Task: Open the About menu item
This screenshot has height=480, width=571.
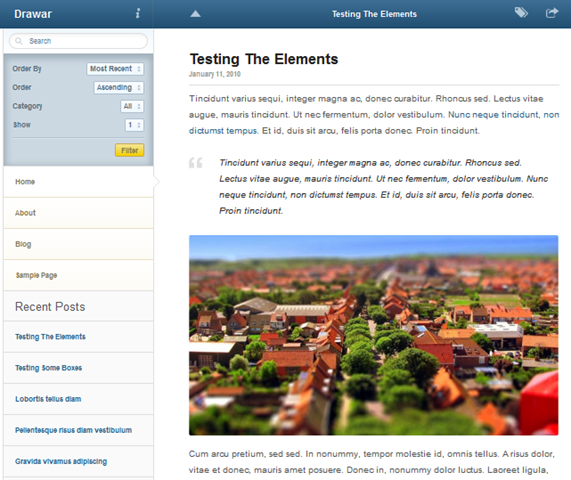Action: click(78, 213)
